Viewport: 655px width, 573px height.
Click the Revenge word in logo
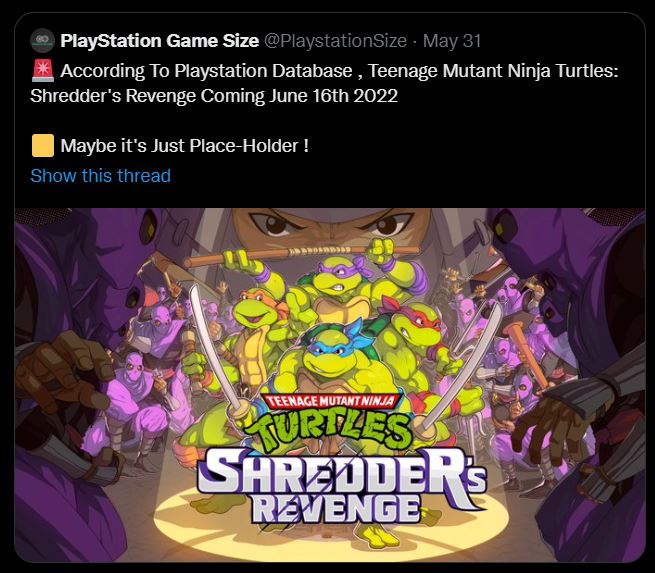pos(336,509)
